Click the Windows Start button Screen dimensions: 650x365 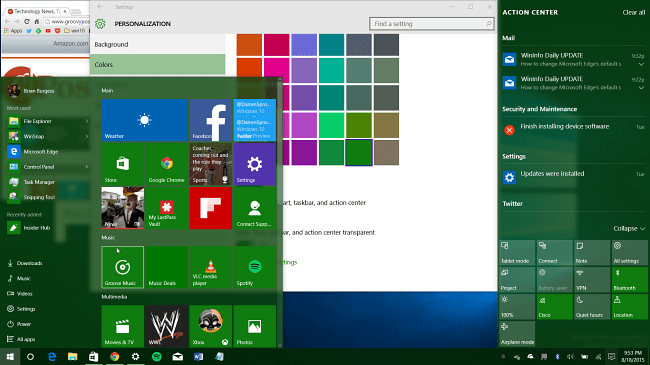coord(10,357)
